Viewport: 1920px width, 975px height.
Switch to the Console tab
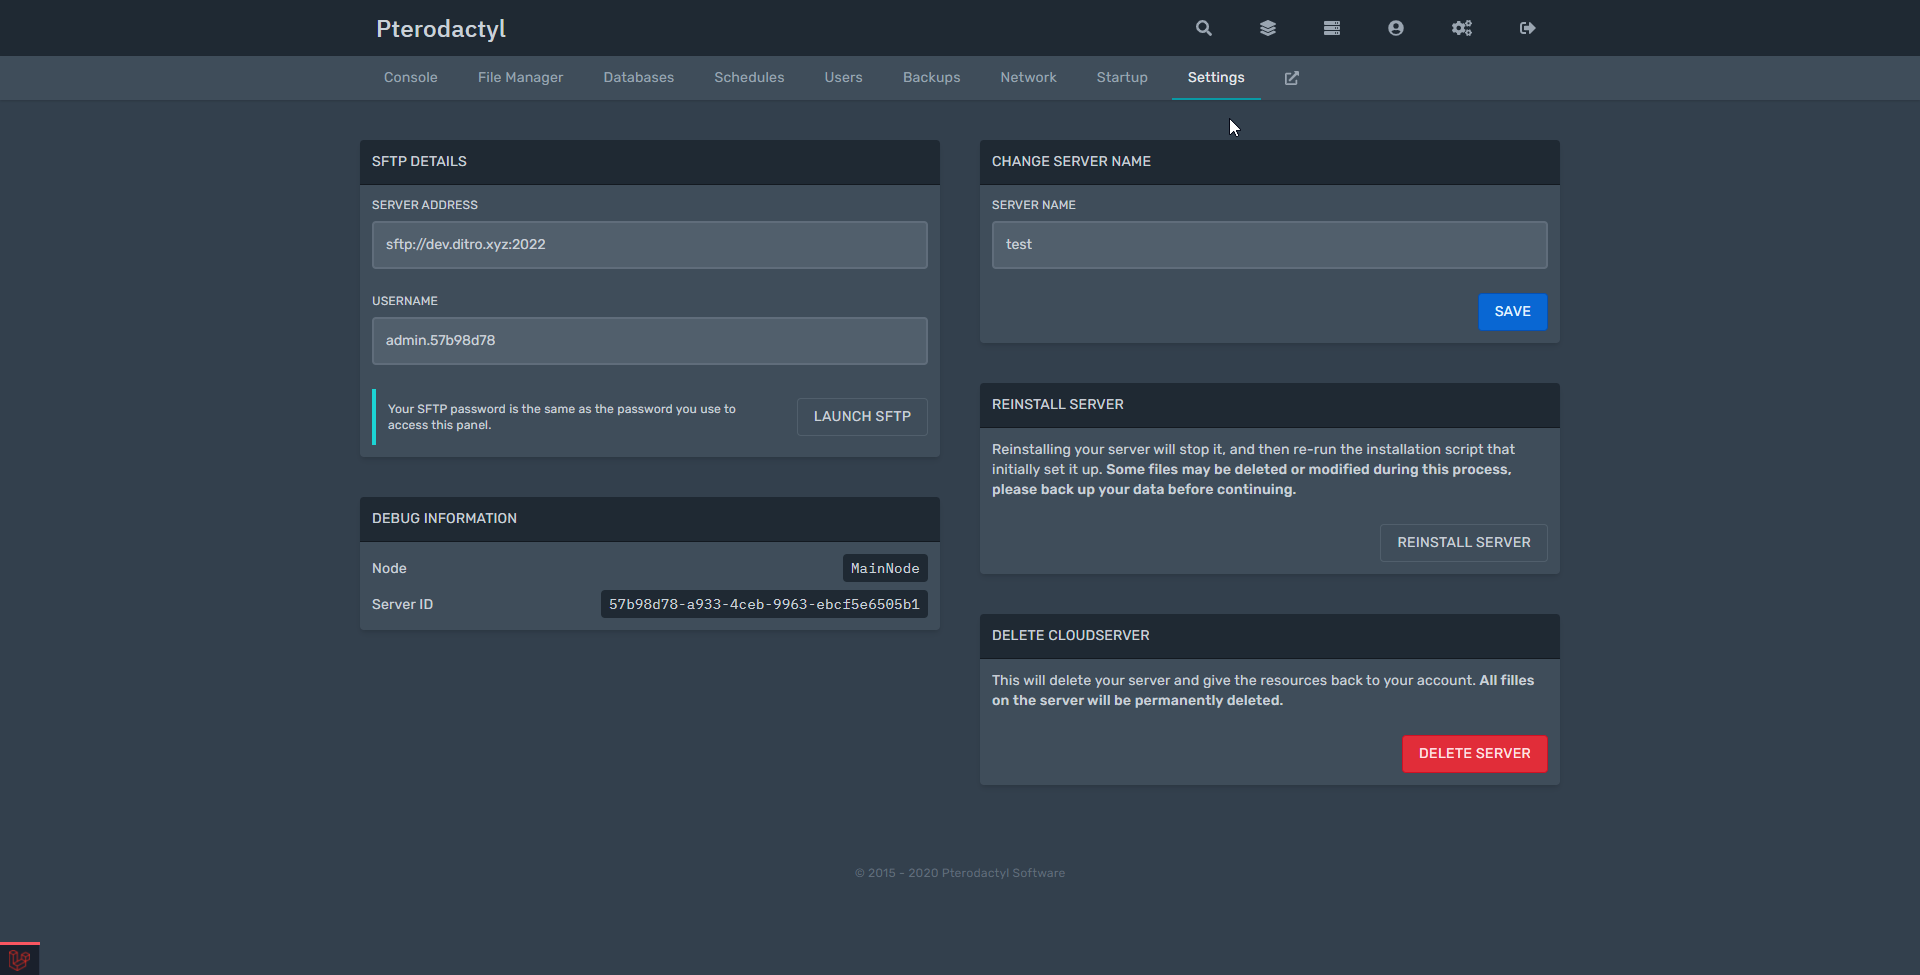410,78
